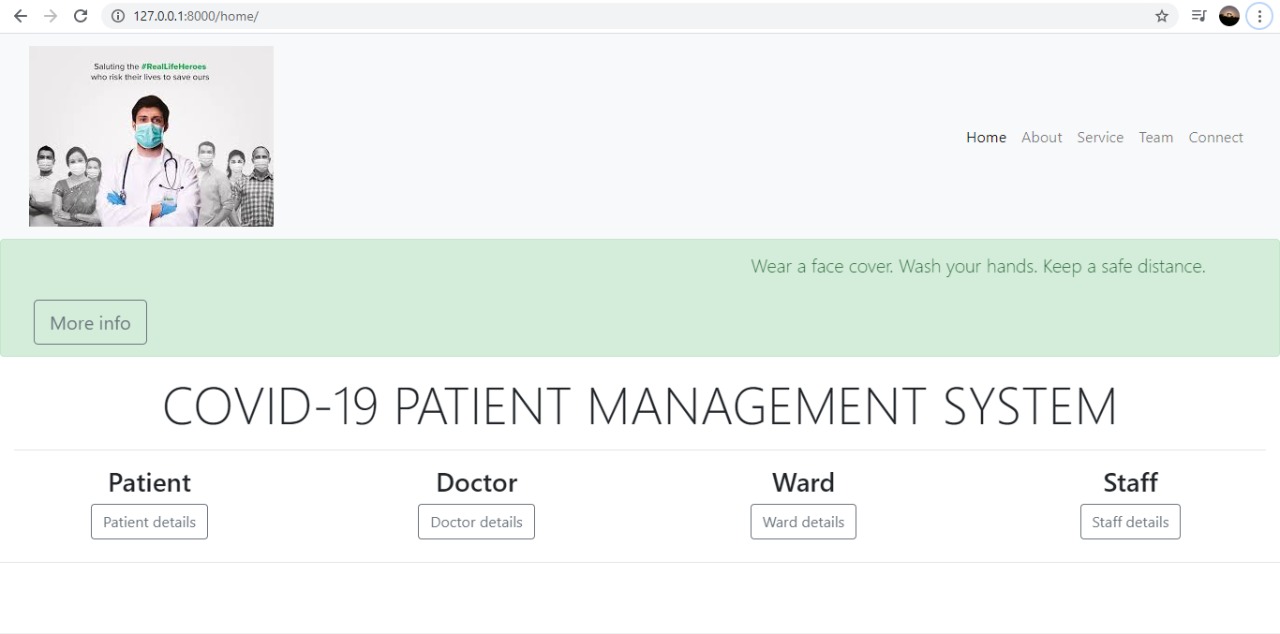Open the reading list icon
This screenshot has height=634, width=1280.
tap(1198, 16)
